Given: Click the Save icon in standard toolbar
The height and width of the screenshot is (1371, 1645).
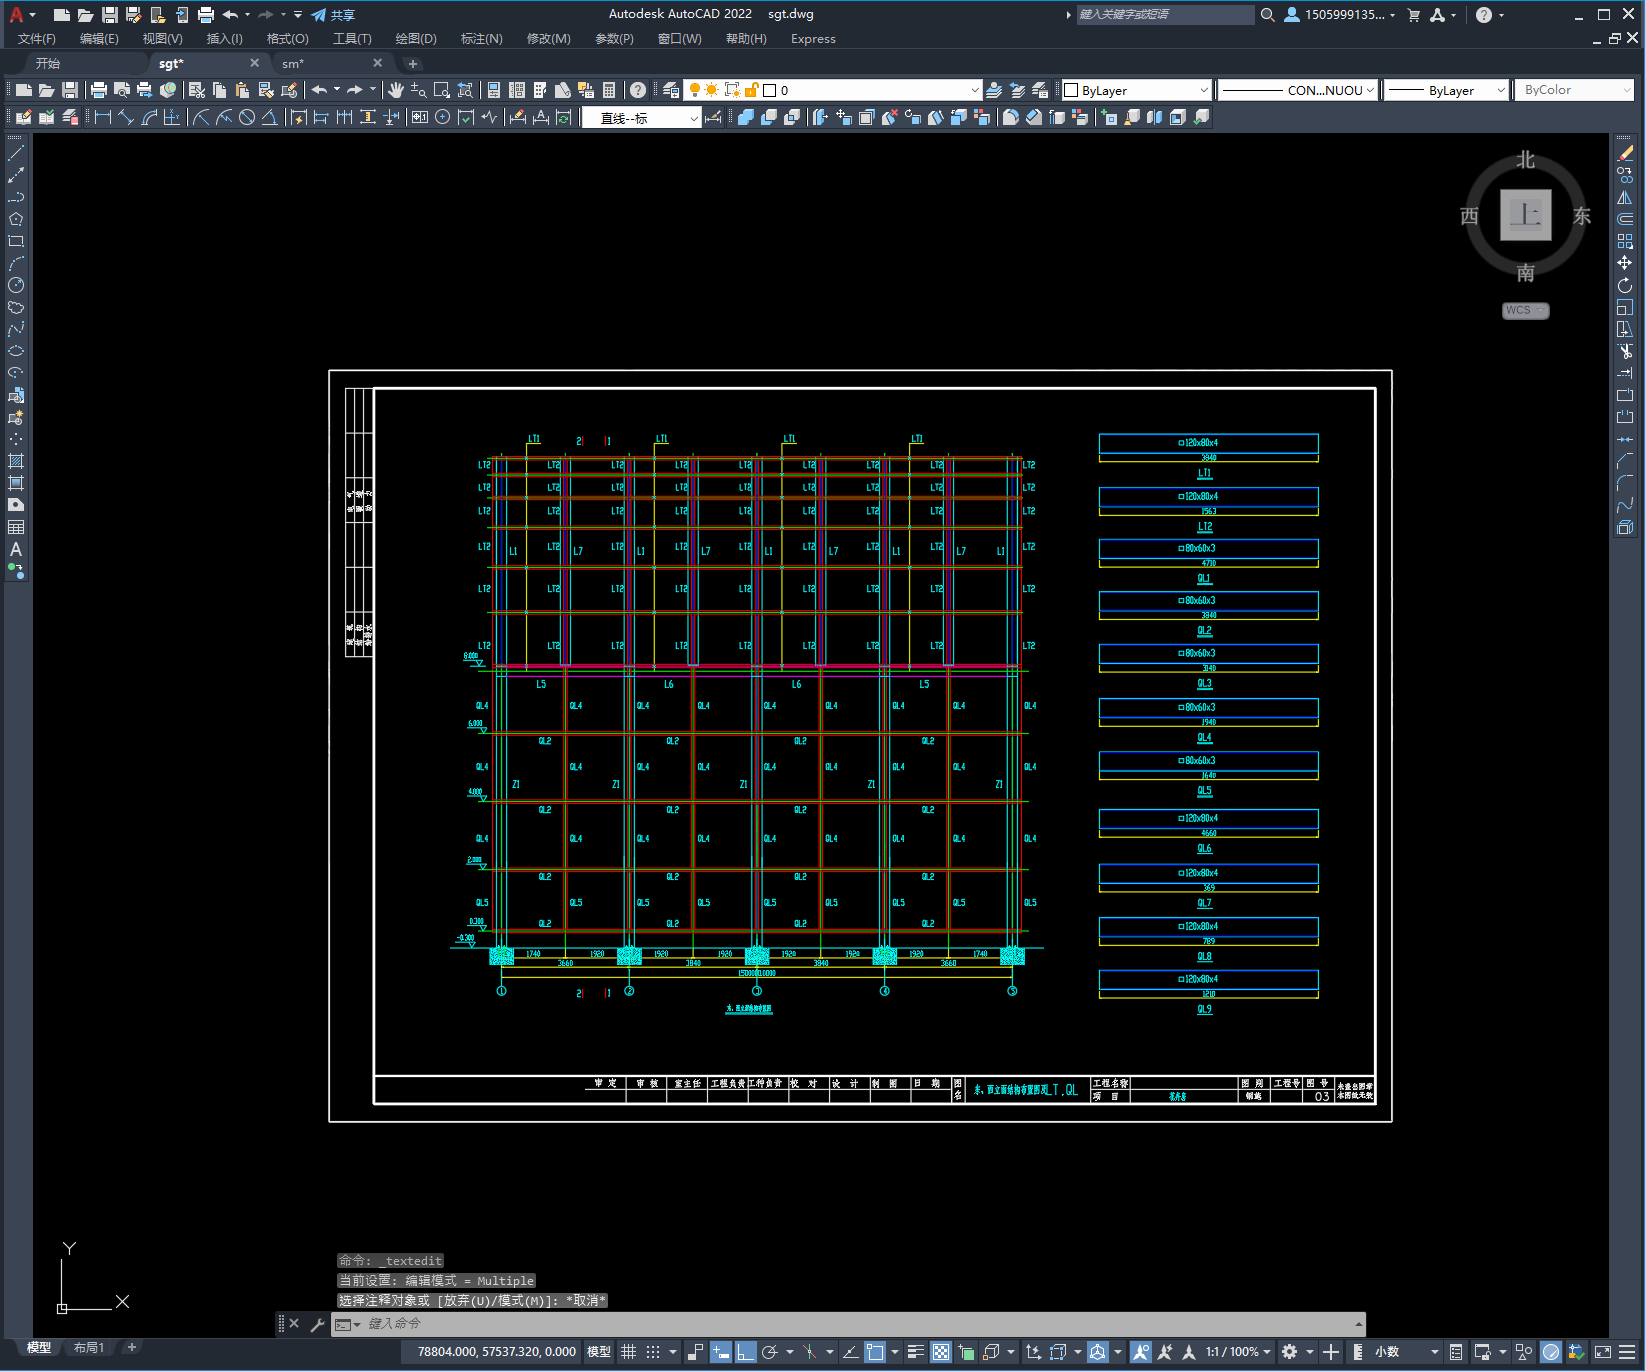Looking at the screenshot, I should 70,90.
